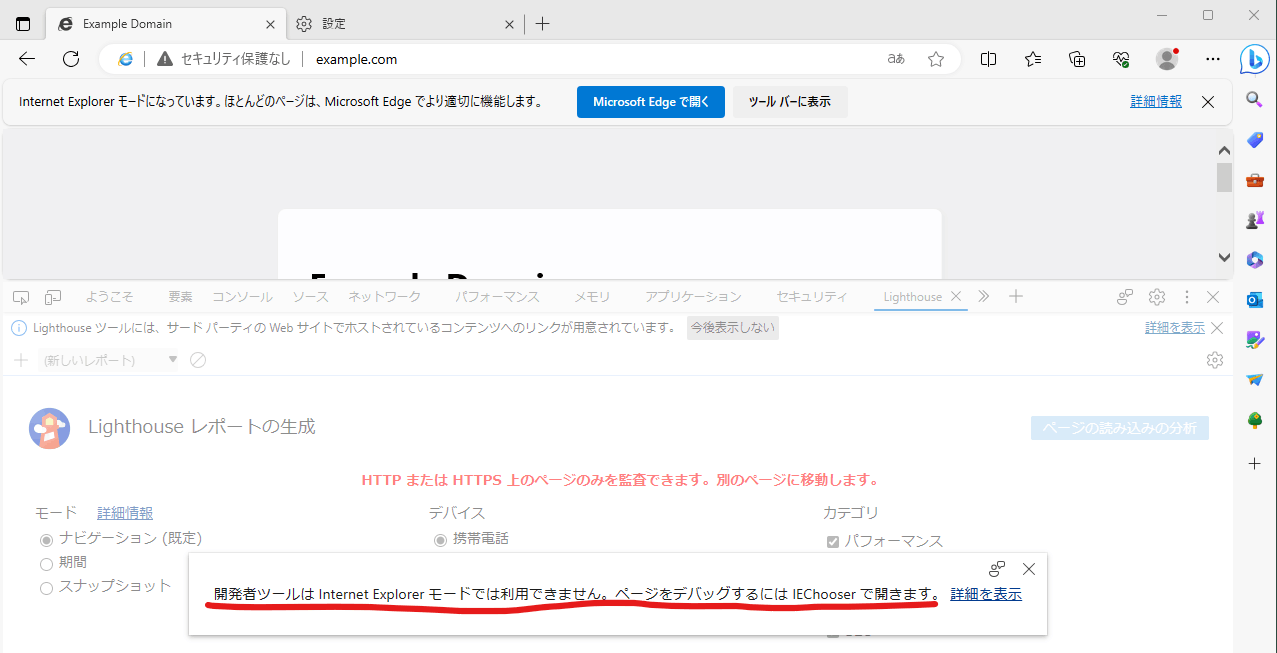The width and height of the screenshot is (1277, 653).
Task: Open the (新しいレポート) report dropdown
Action: coord(108,360)
